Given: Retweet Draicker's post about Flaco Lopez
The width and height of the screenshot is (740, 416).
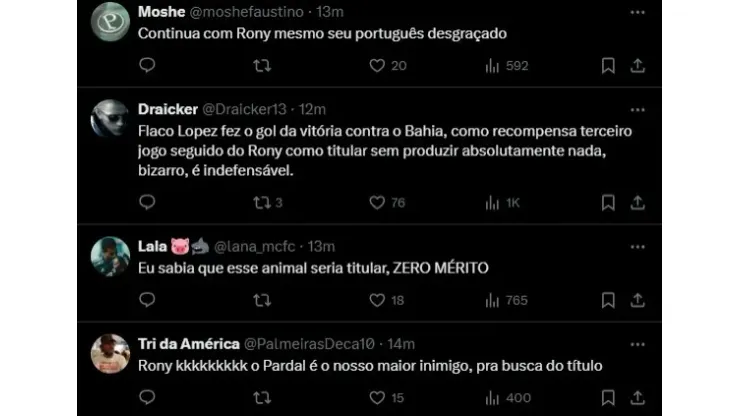Looking at the screenshot, I should click(x=262, y=202).
